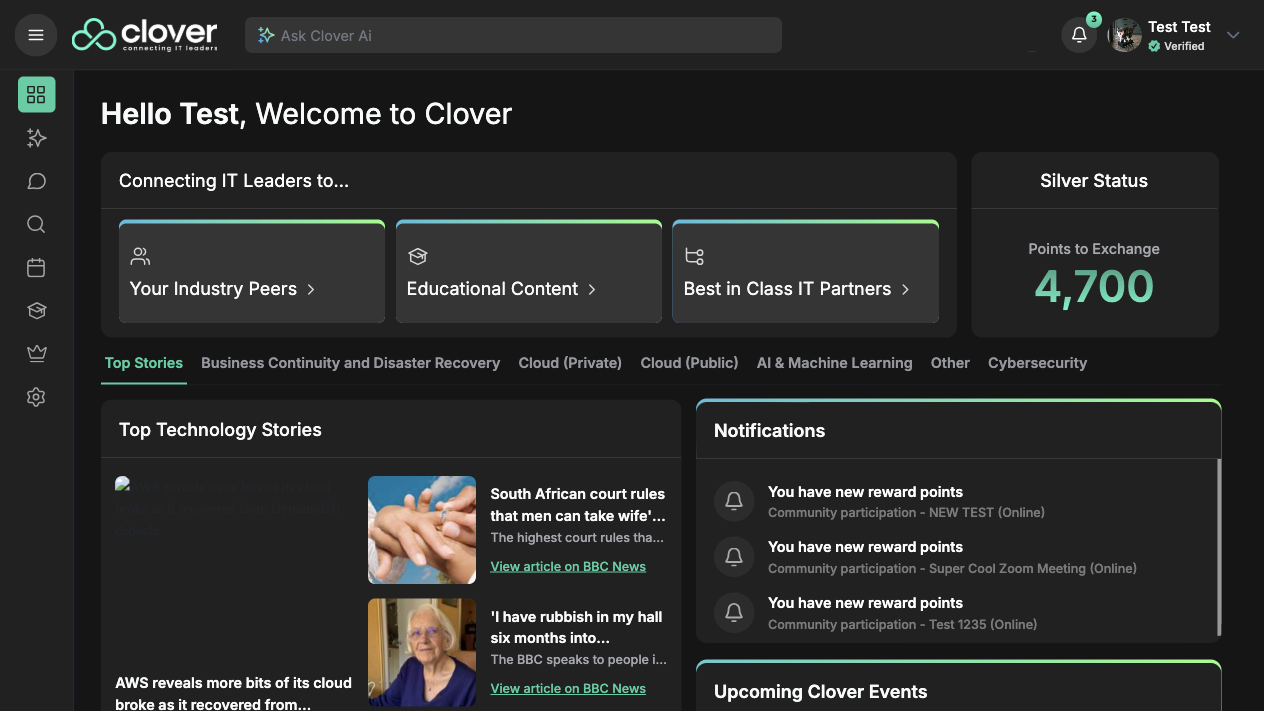Open the crown rewards icon in sidebar
This screenshot has height=711, width=1264.
pos(36,353)
